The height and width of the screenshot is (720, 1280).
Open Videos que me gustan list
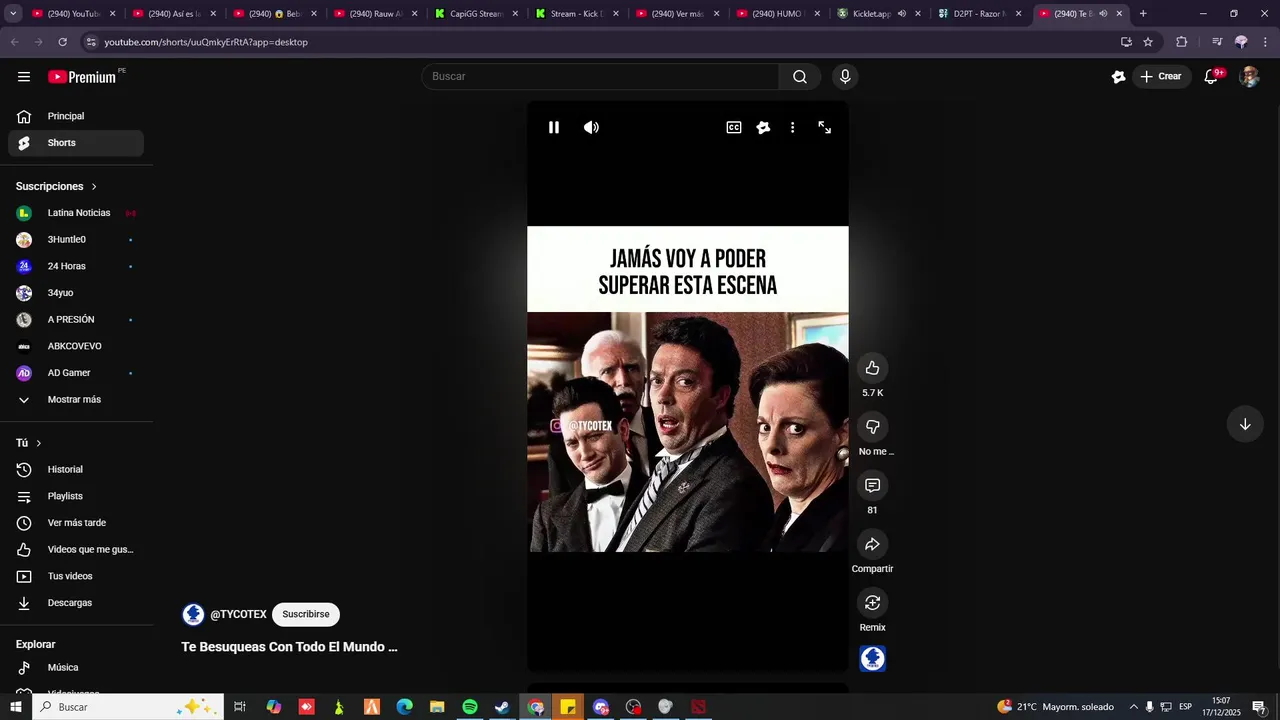[x=76, y=549]
